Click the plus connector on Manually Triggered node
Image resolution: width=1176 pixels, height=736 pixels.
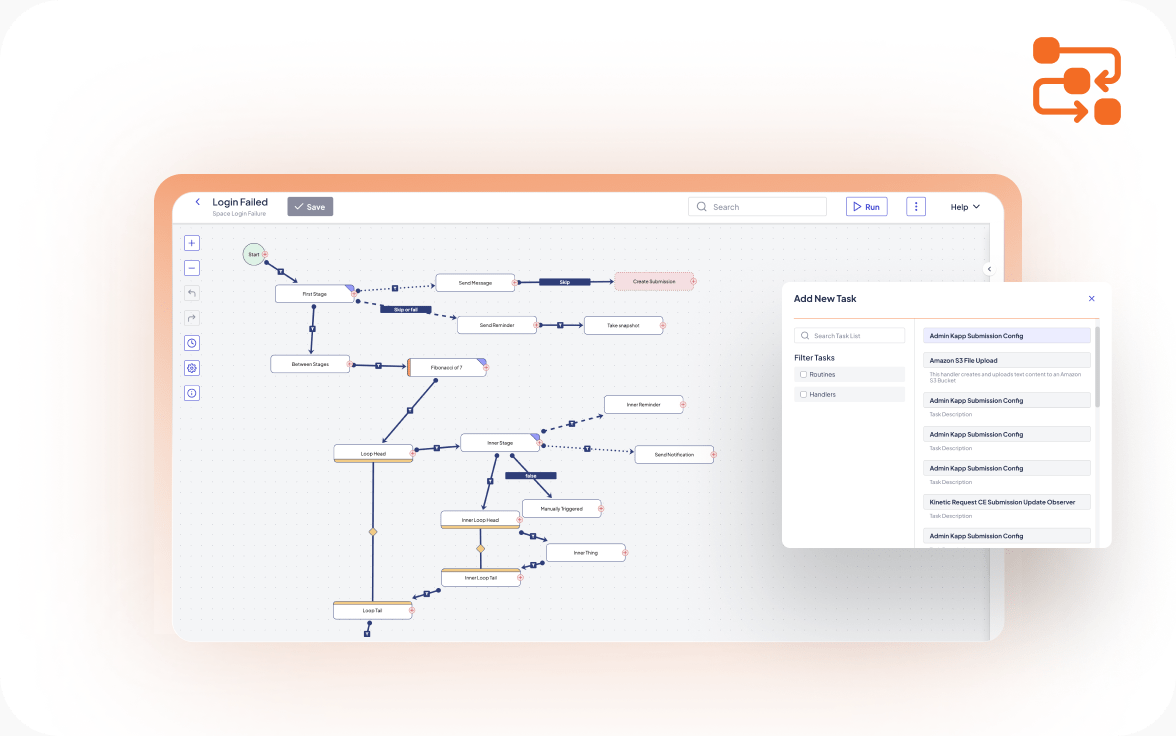(601, 509)
